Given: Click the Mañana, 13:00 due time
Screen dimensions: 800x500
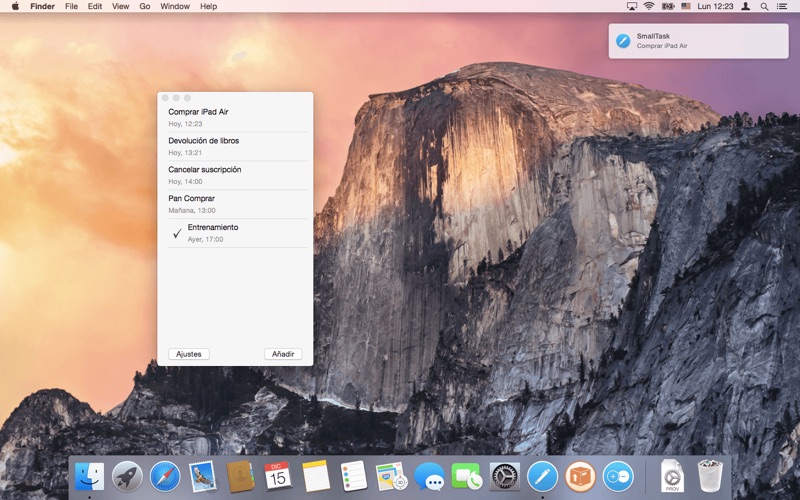Looking at the screenshot, I should pos(192,210).
